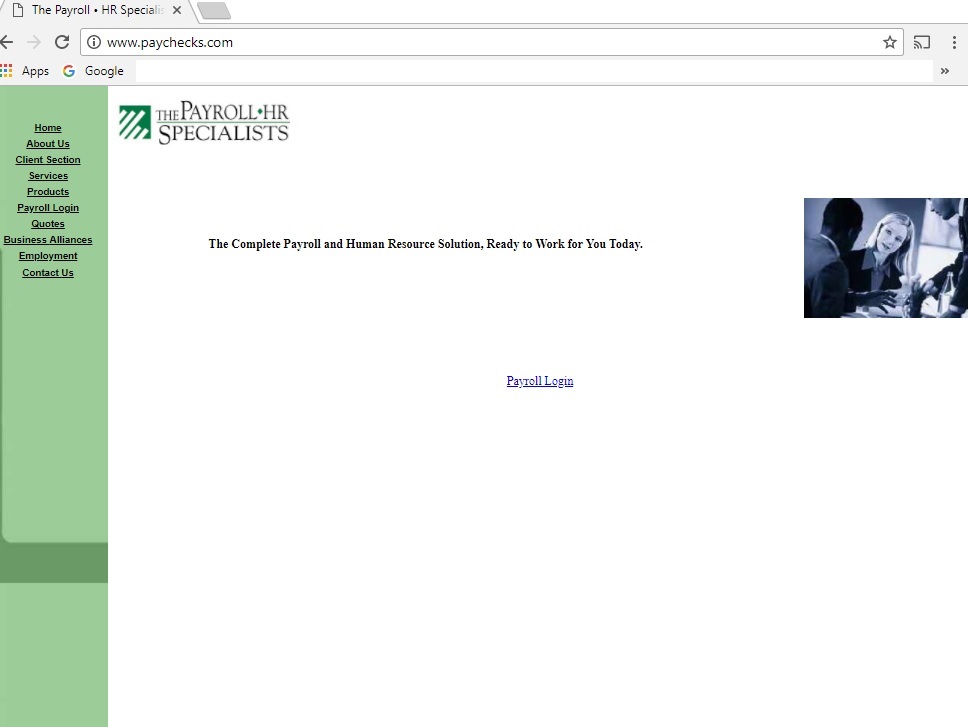Click the browser forward arrow
968x727 pixels.
click(x=34, y=42)
